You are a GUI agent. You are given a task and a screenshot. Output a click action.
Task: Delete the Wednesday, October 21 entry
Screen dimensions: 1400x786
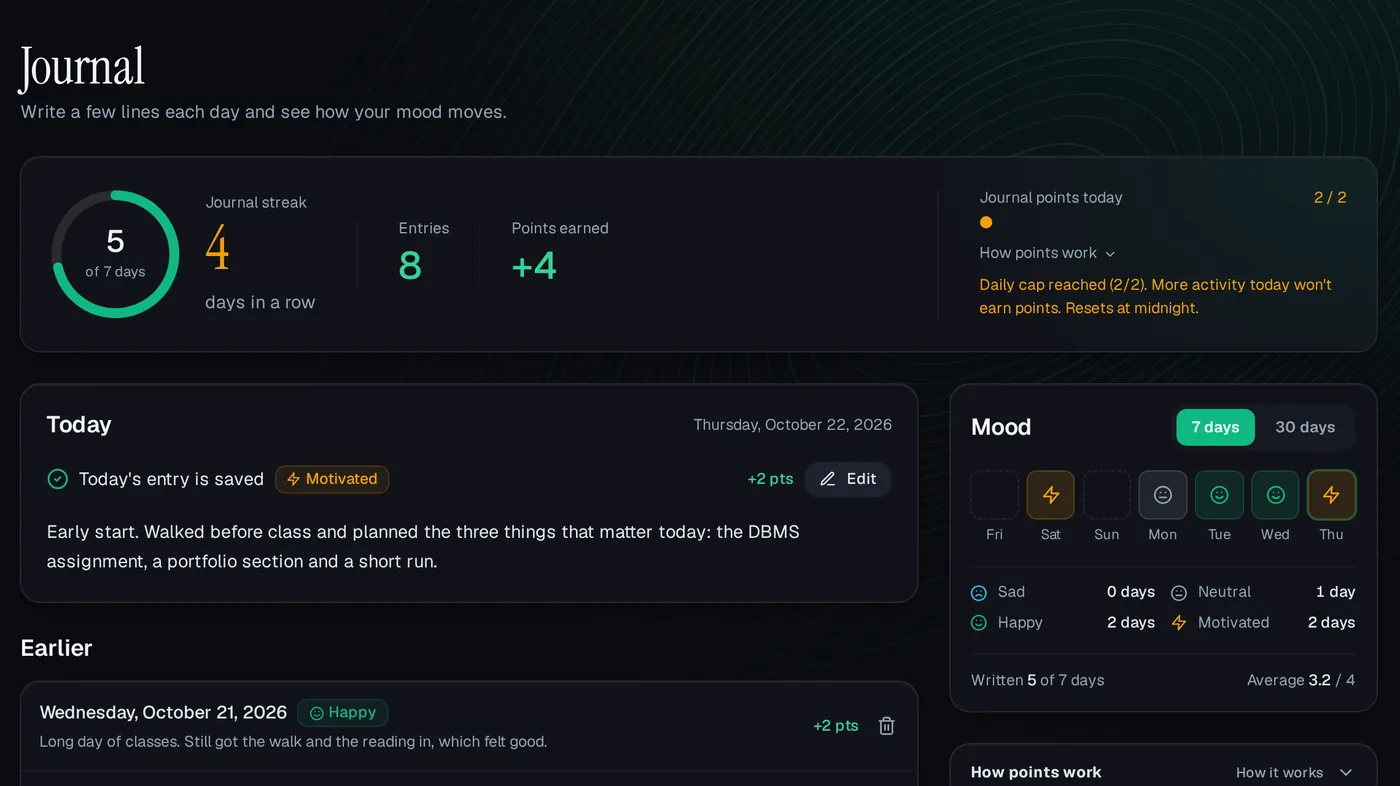(x=886, y=726)
